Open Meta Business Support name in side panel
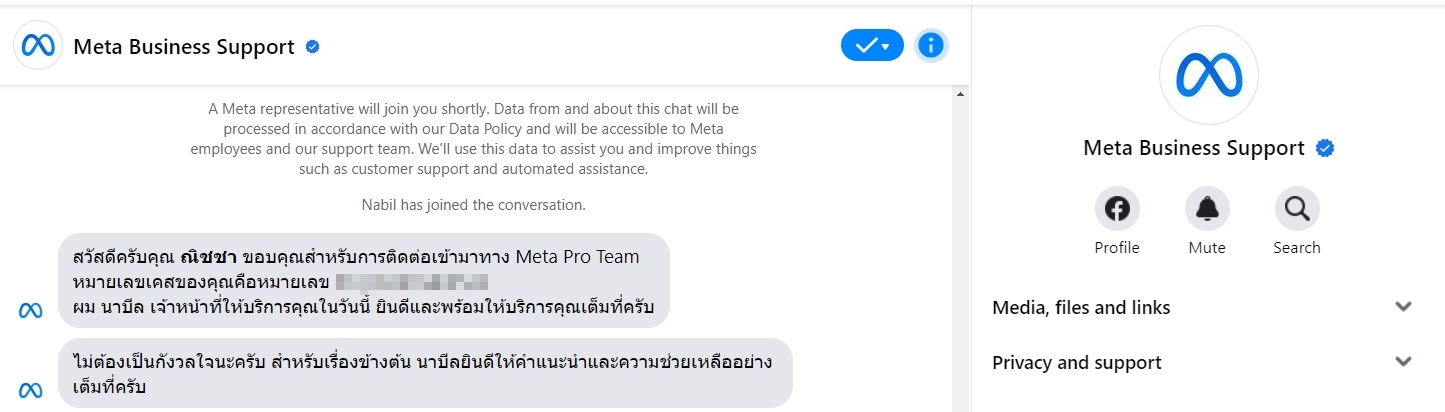This screenshot has width=1445, height=412. coord(1194,149)
